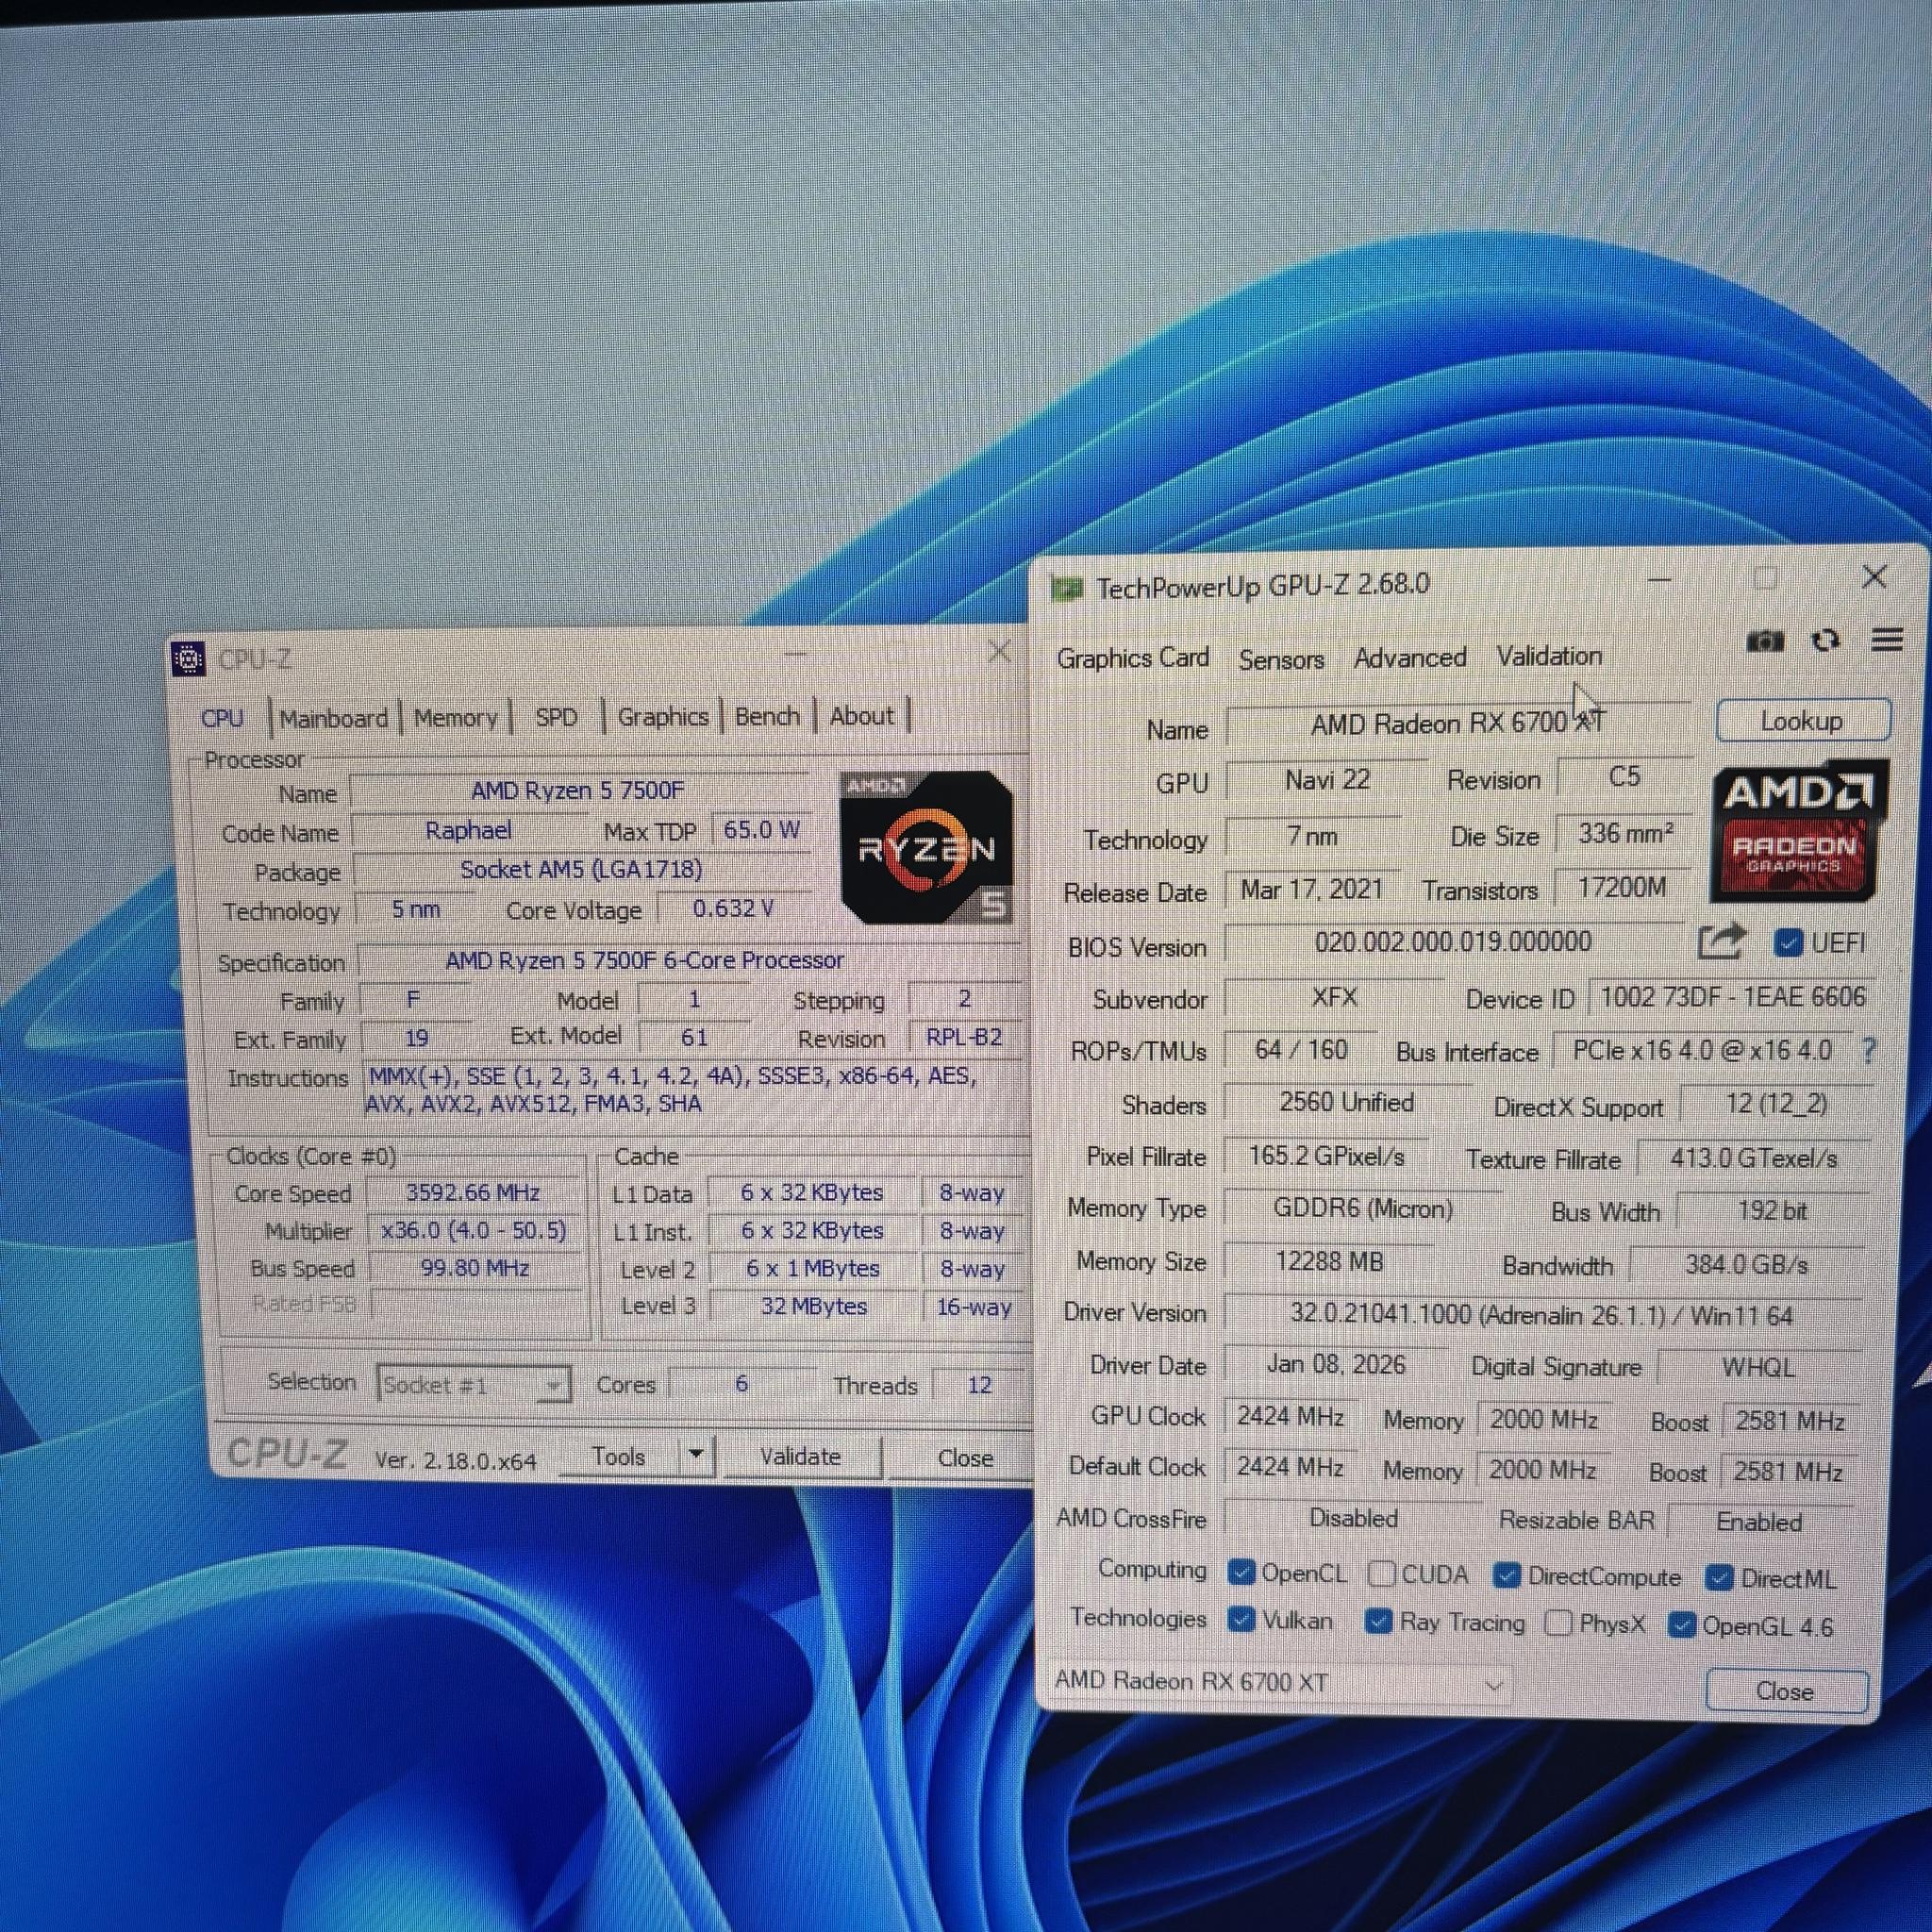Image resolution: width=1932 pixels, height=1932 pixels.
Task: Toggle the PhysX checkbox
Action: pos(1558,1622)
